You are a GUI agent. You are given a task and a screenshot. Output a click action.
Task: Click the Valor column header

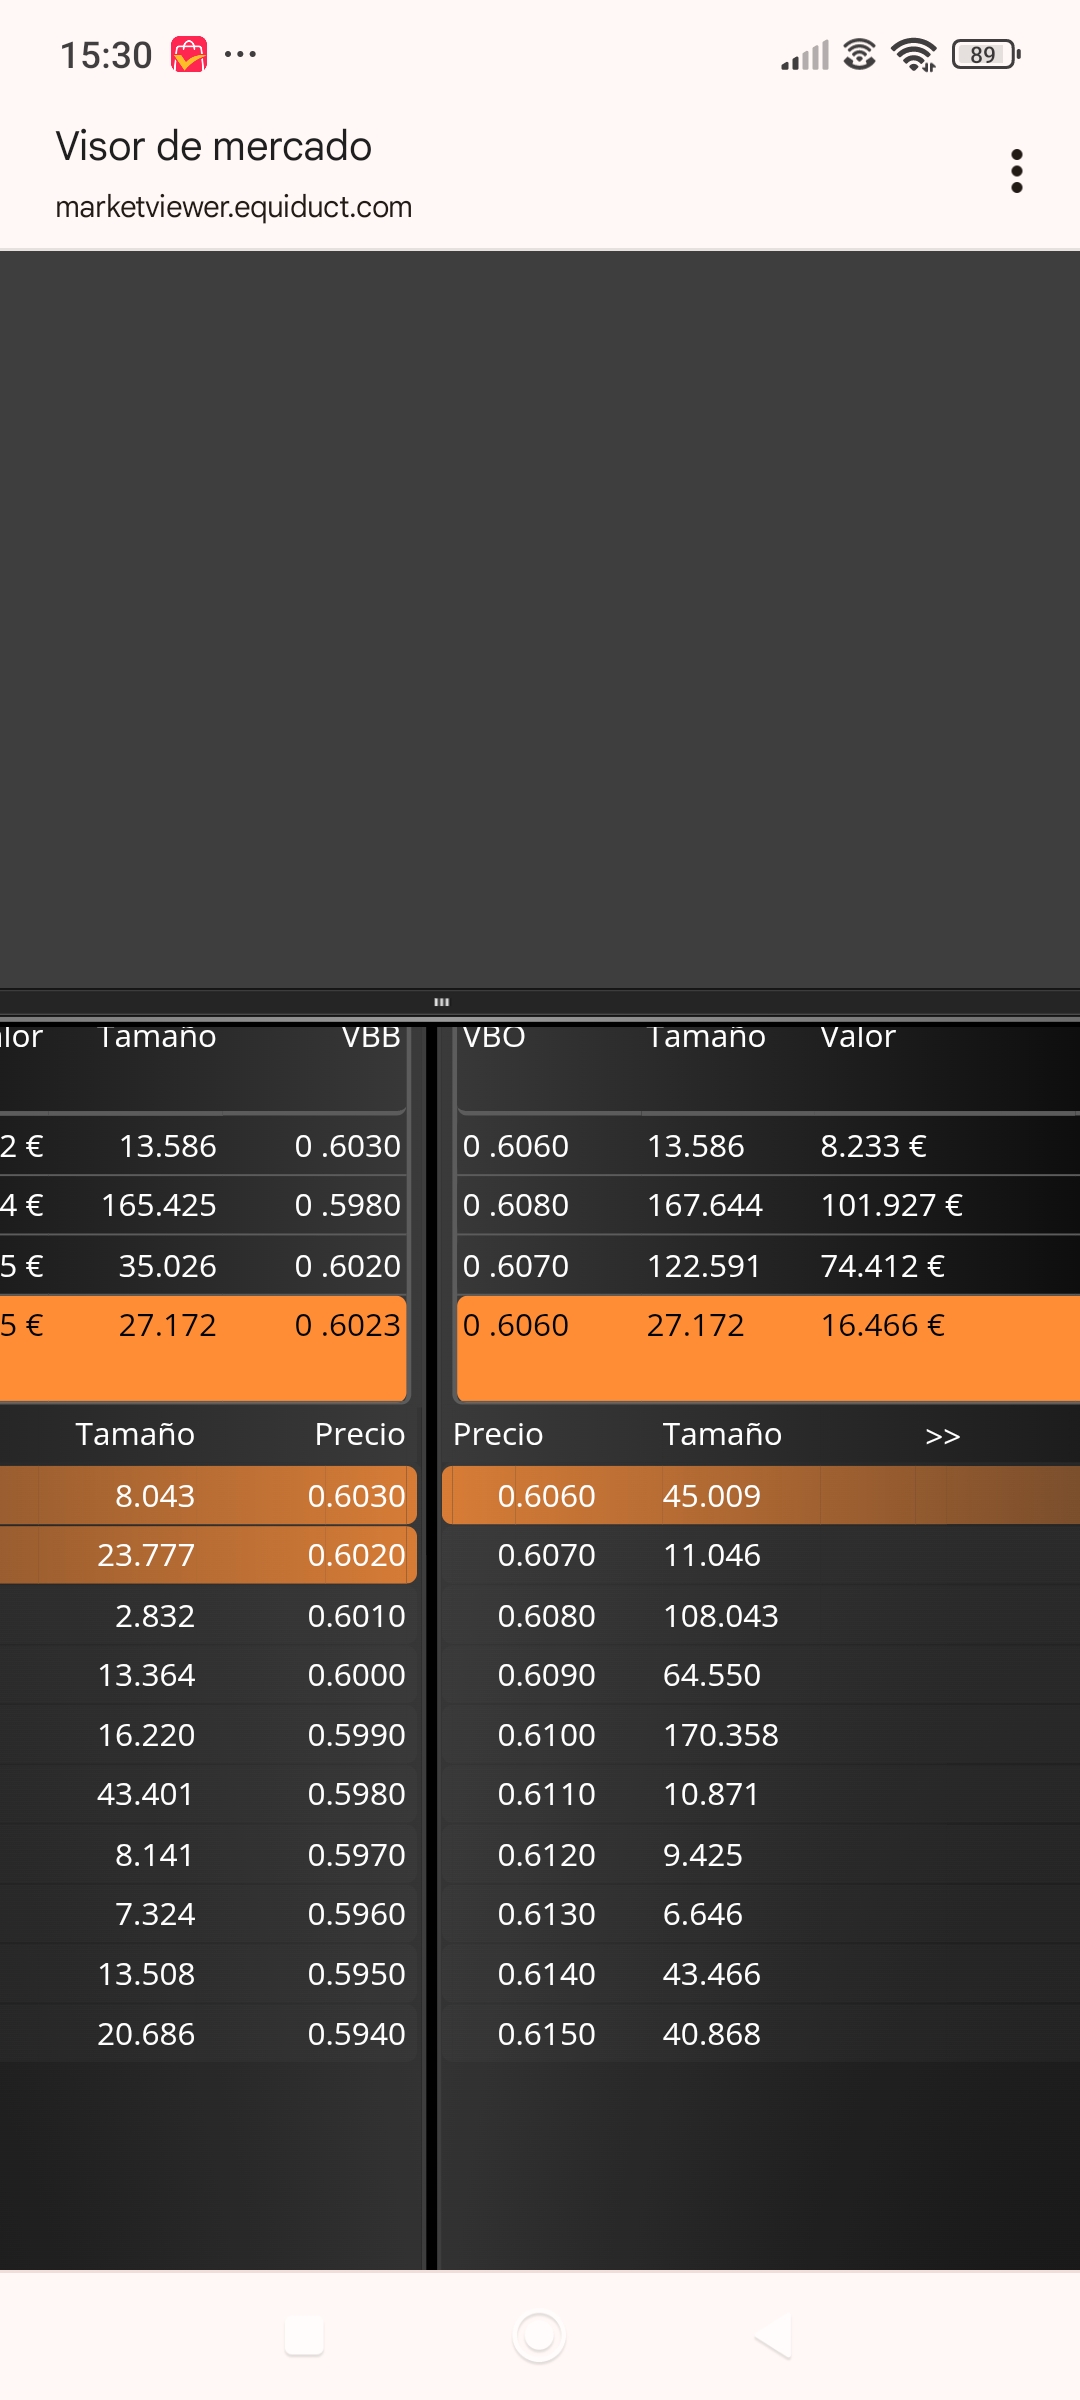click(858, 1037)
